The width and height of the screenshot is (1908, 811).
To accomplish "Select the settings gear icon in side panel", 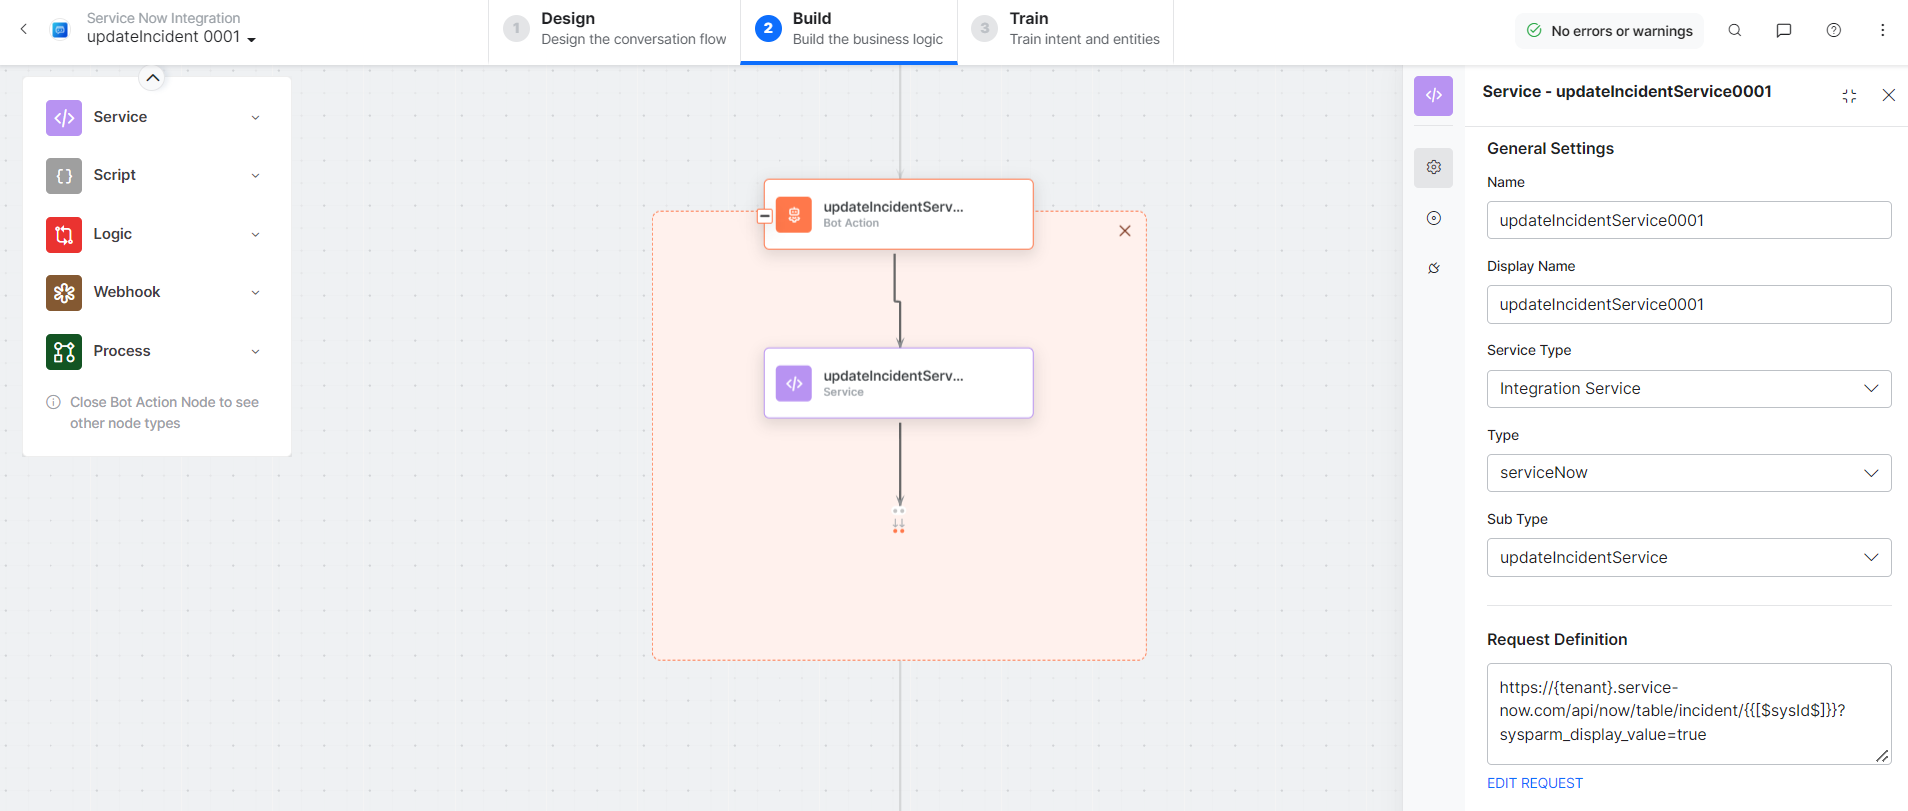I will 1433,167.
